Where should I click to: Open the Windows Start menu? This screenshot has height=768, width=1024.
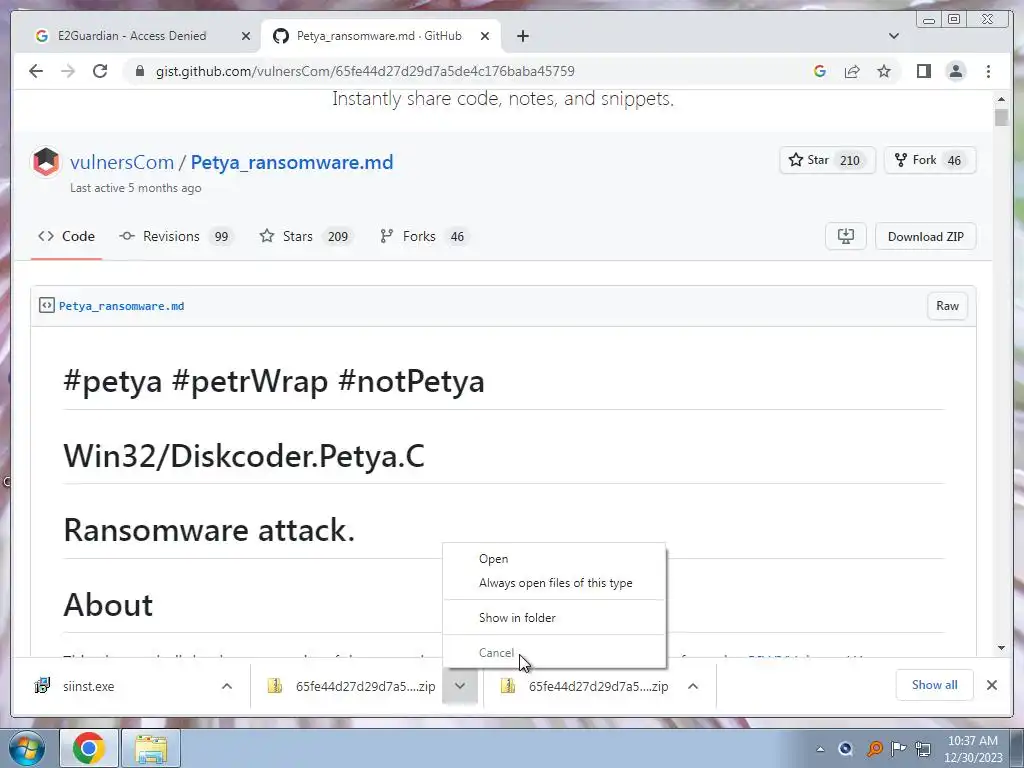coord(26,748)
